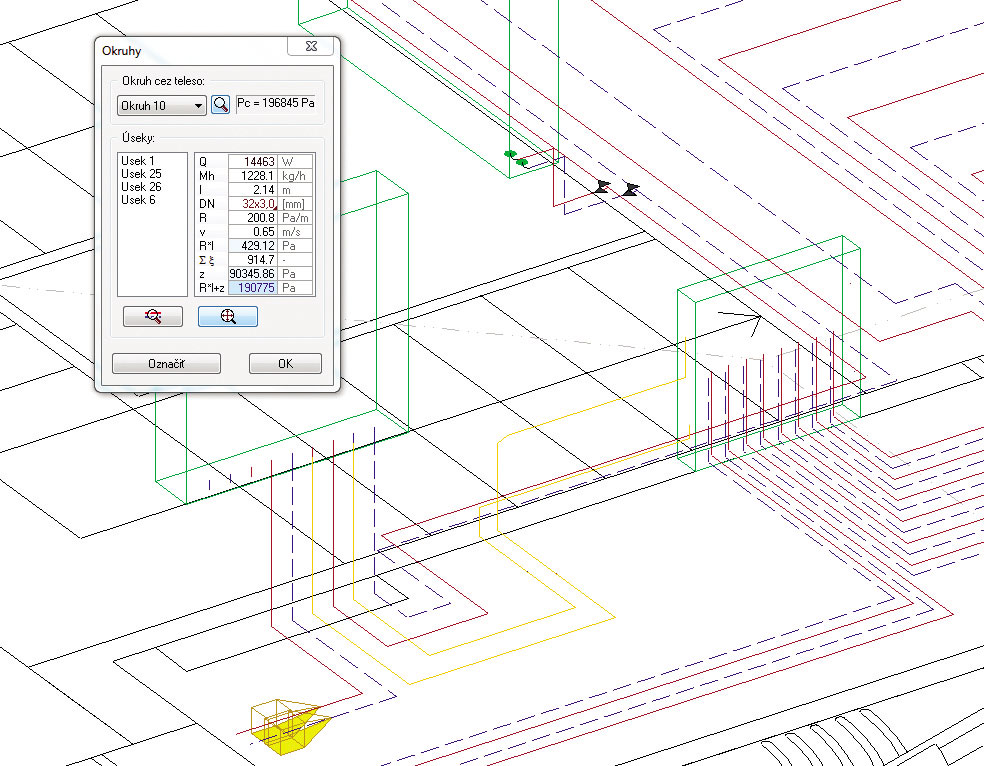Confirm with the OK button
984x766 pixels.
pyautogui.click(x=285, y=364)
